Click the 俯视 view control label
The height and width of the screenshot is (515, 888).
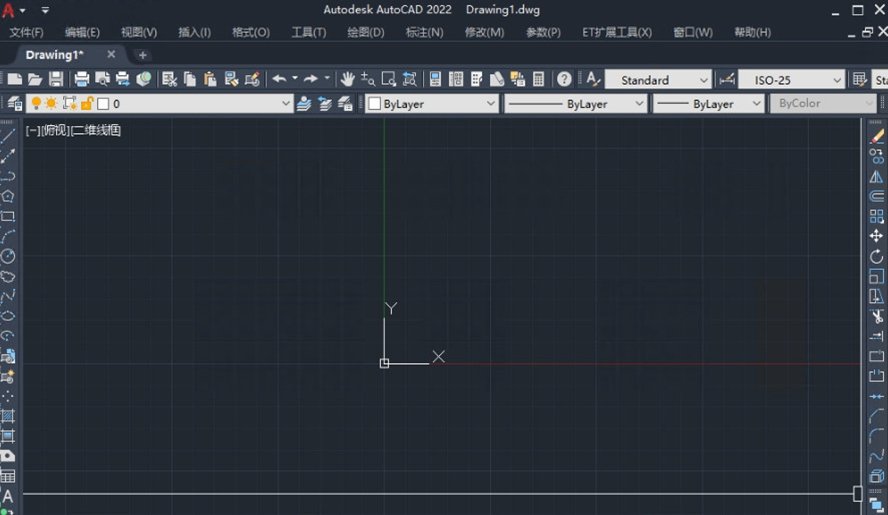55,130
